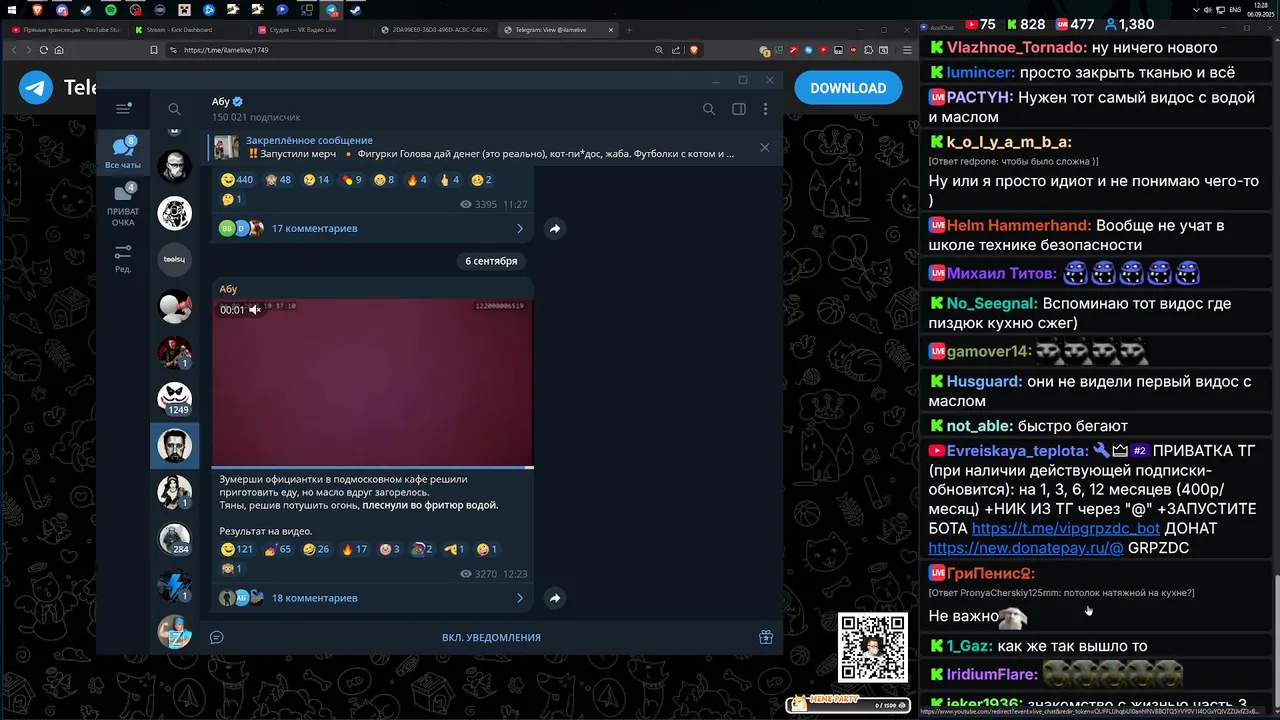Click username Helm Hammerhand in chat
The width and height of the screenshot is (1280, 720).
pyautogui.click(x=1019, y=226)
